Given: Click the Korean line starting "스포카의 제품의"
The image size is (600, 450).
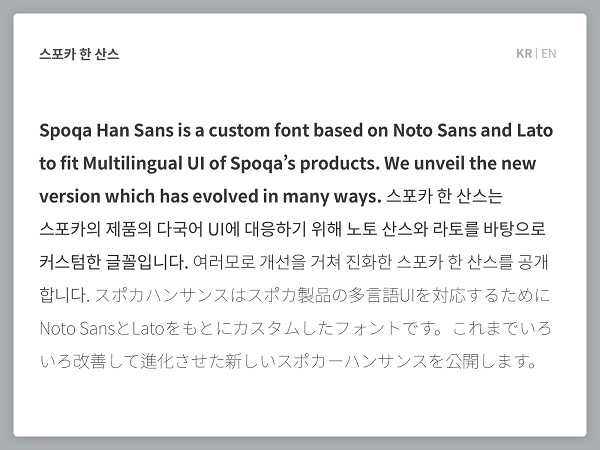Looking at the screenshot, I should (292, 229).
